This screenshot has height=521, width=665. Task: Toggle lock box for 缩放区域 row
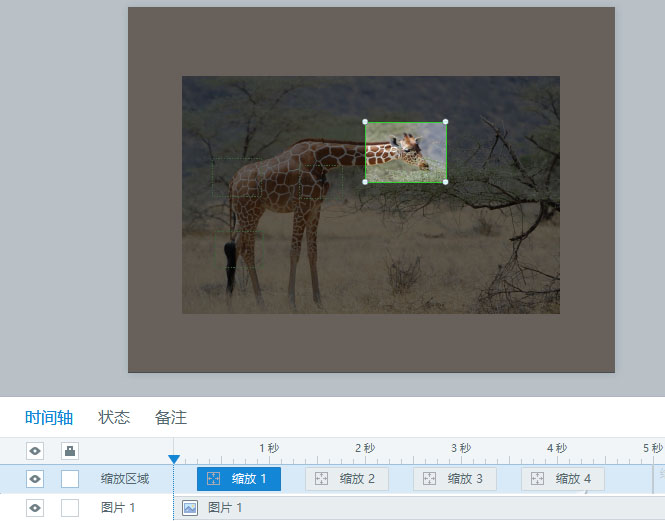(x=70, y=479)
